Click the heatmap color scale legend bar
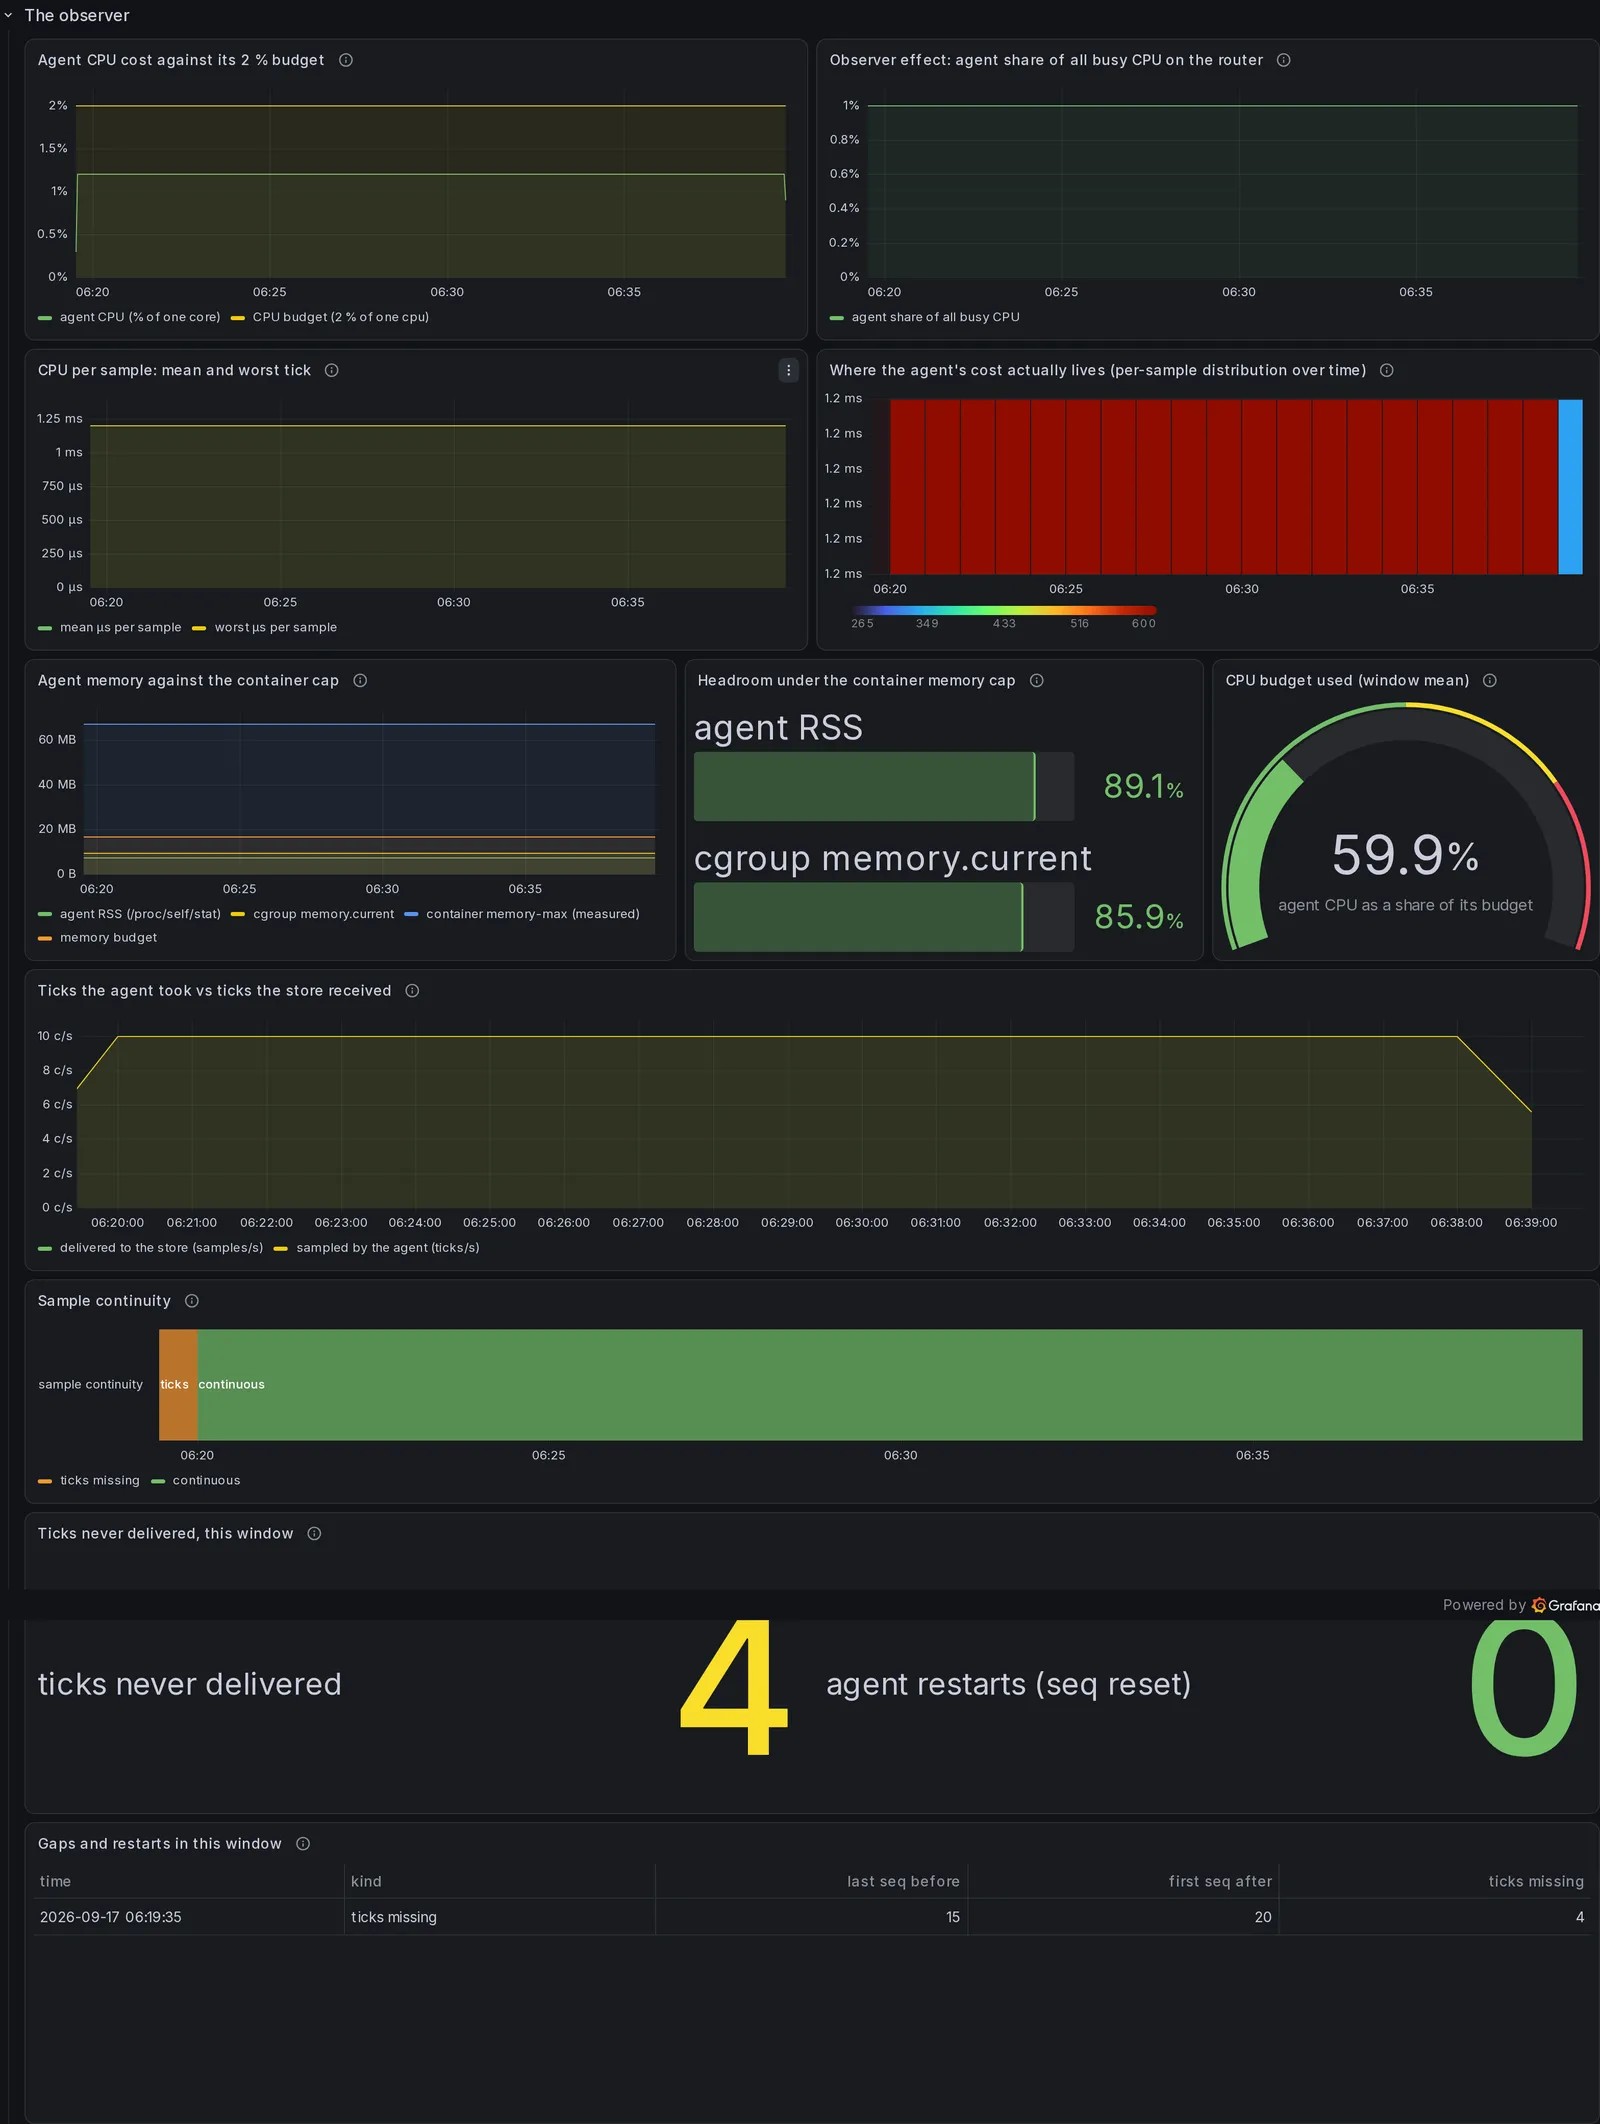Image resolution: width=1600 pixels, height=2124 pixels. tap(1004, 610)
